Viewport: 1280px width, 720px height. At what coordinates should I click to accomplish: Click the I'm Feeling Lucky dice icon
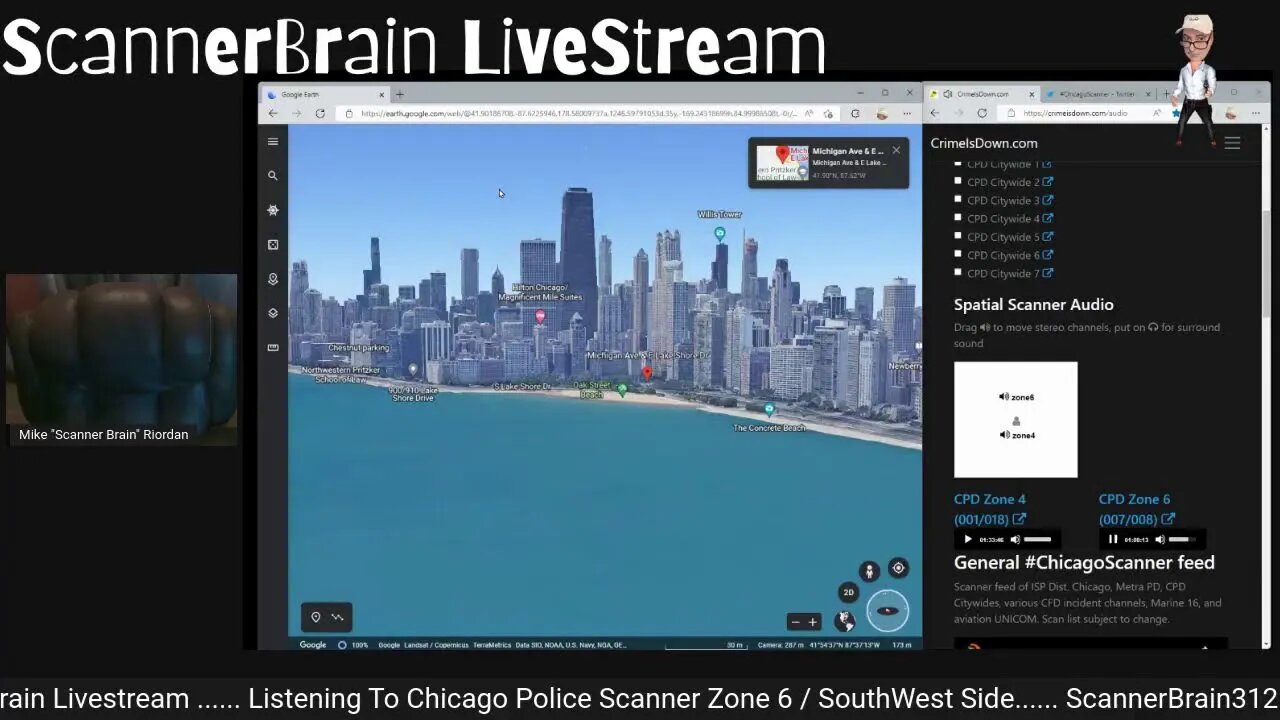[273, 244]
